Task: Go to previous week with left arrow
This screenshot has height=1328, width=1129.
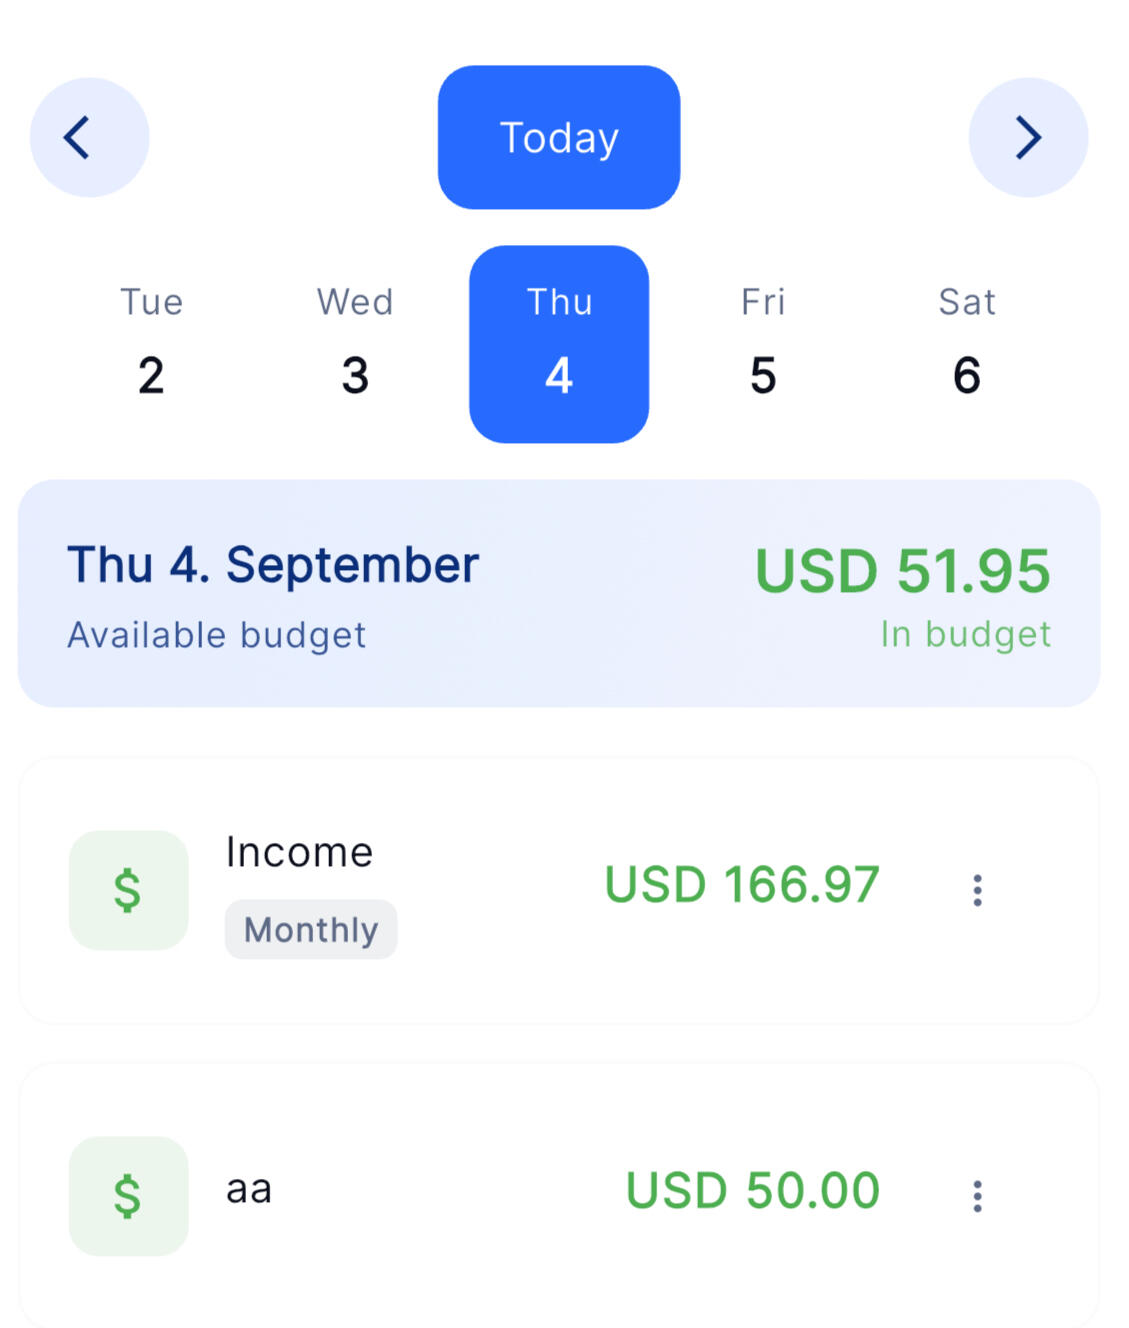Action: tap(89, 138)
